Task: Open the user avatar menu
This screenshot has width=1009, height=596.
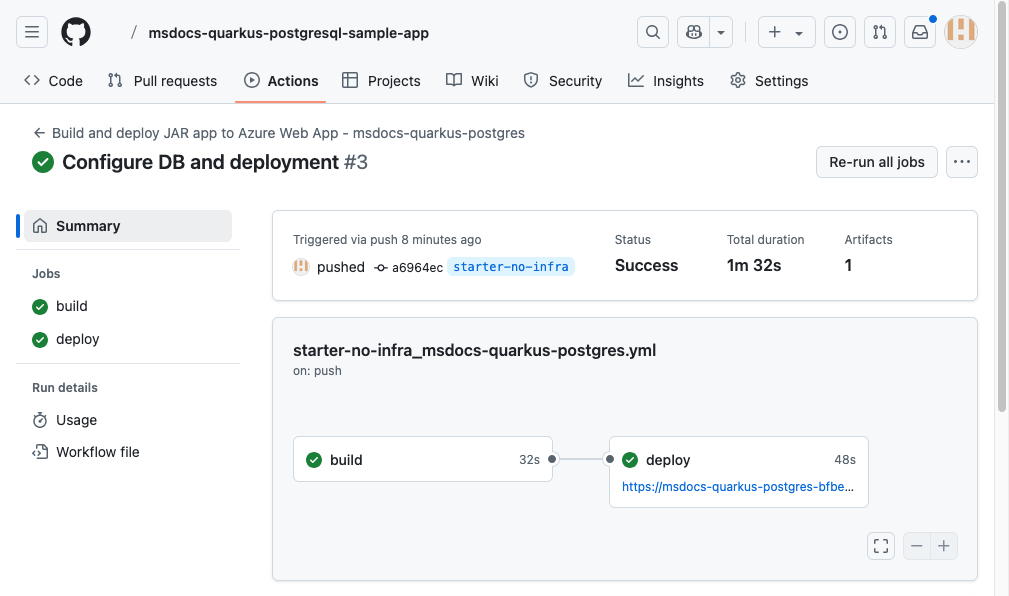Action: [961, 32]
